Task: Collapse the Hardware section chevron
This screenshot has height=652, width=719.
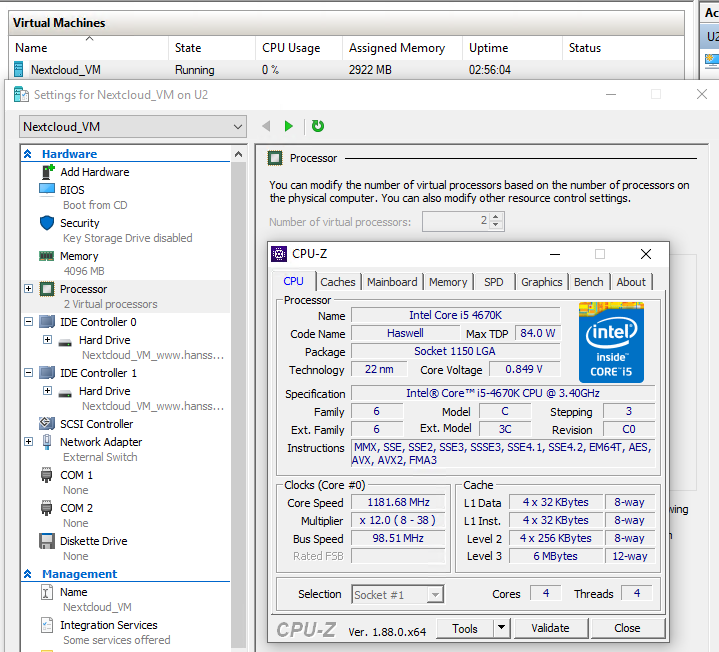Action: click(28, 154)
